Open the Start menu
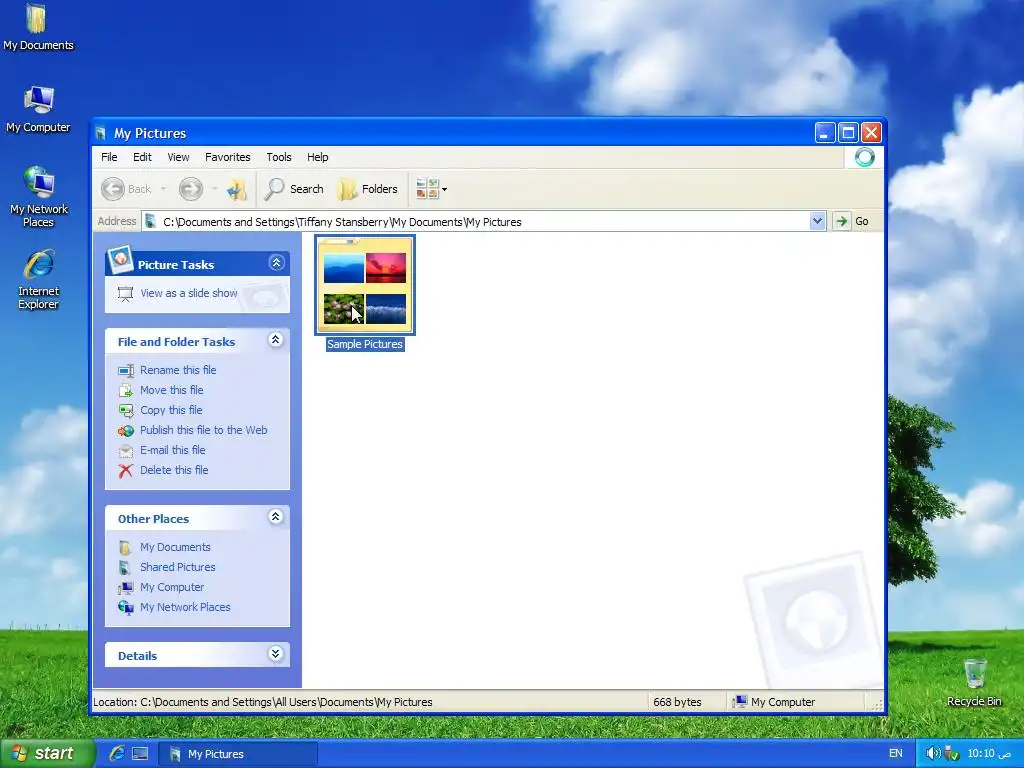The height and width of the screenshot is (768, 1024). pos(46,754)
